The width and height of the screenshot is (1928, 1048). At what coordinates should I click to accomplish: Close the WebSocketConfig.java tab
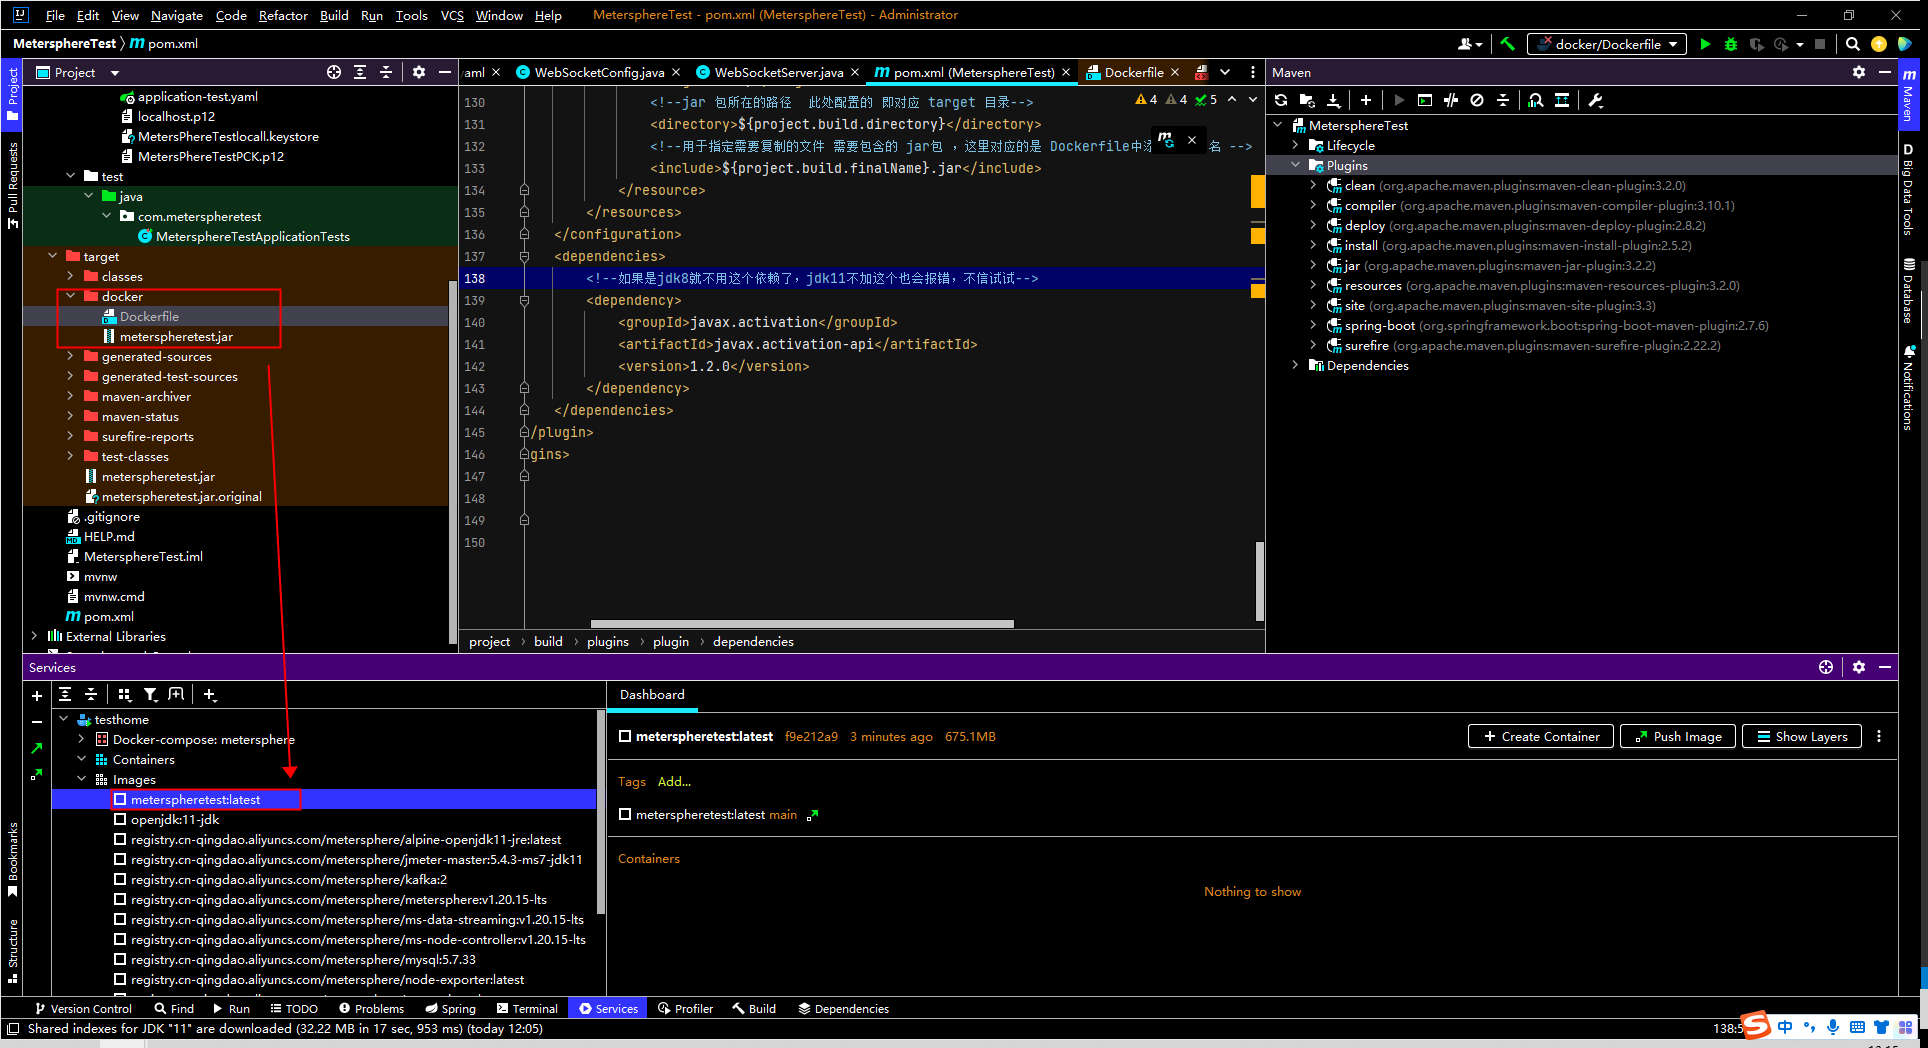click(x=677, y=72)
